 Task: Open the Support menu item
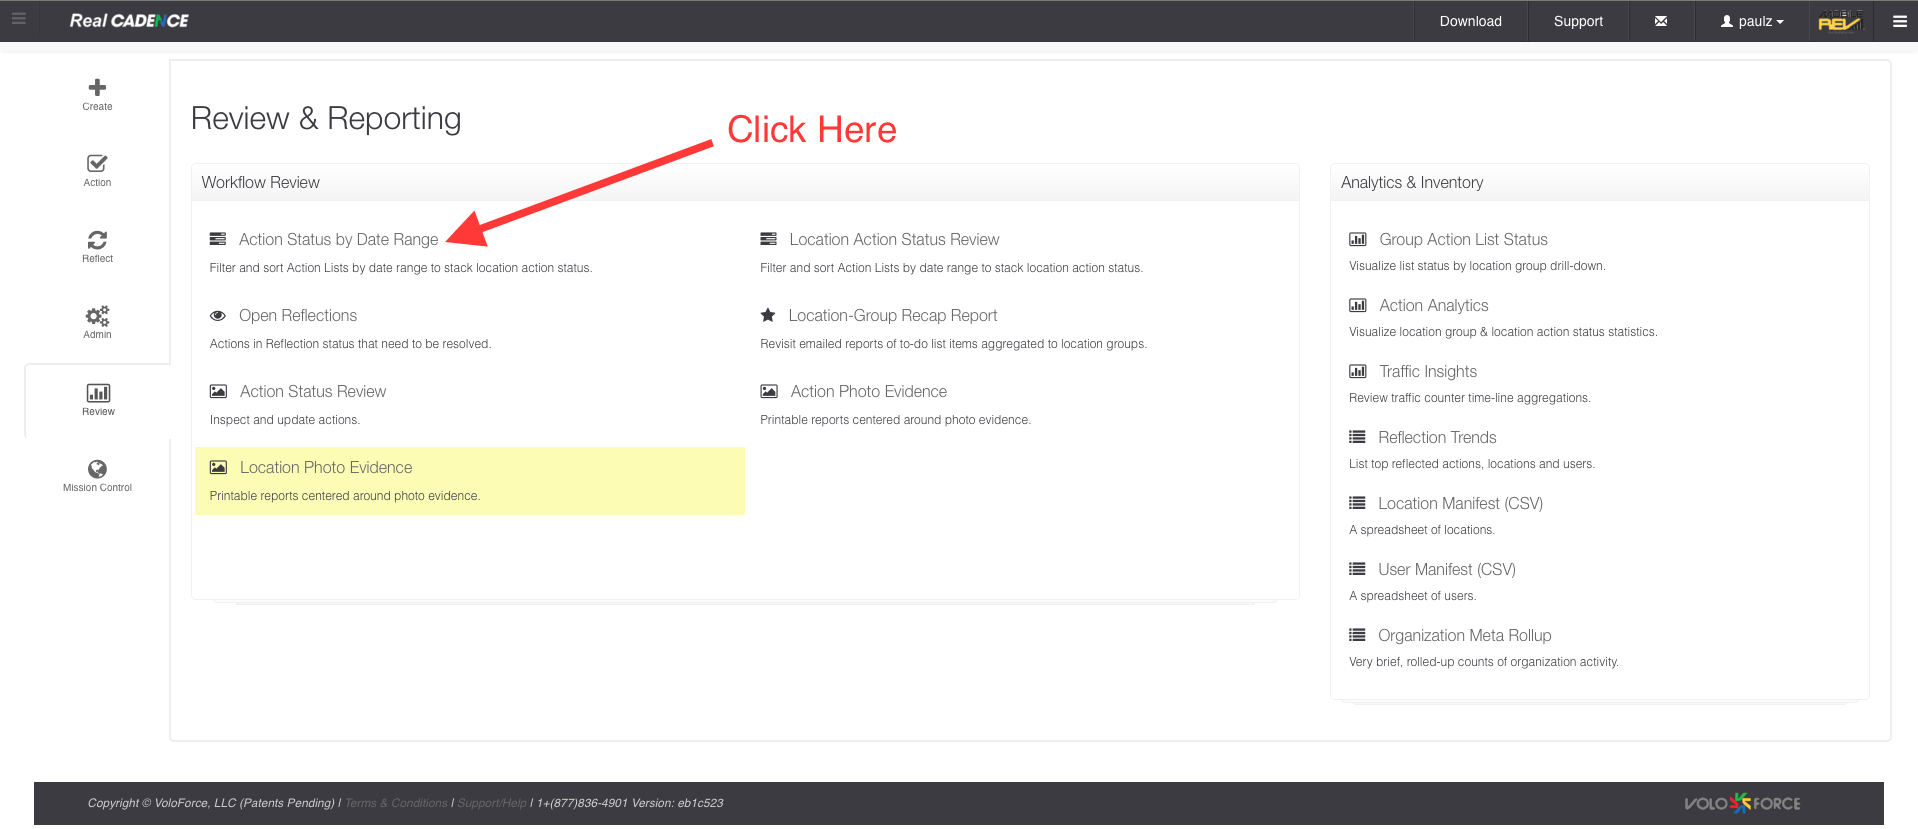click(1577, 21)
